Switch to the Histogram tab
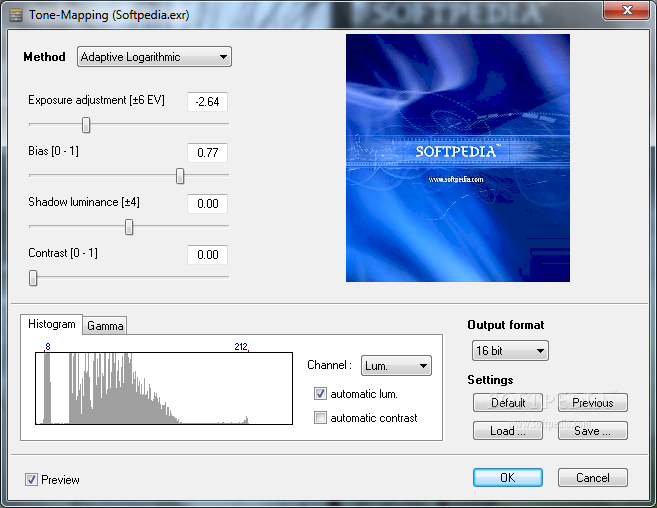The height and width of the screenshot is (508, 657). 52,324
